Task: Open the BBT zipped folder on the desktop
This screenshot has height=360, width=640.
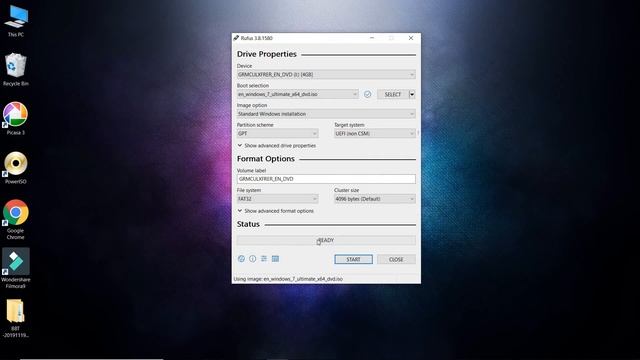Action: tap(16, 318)
